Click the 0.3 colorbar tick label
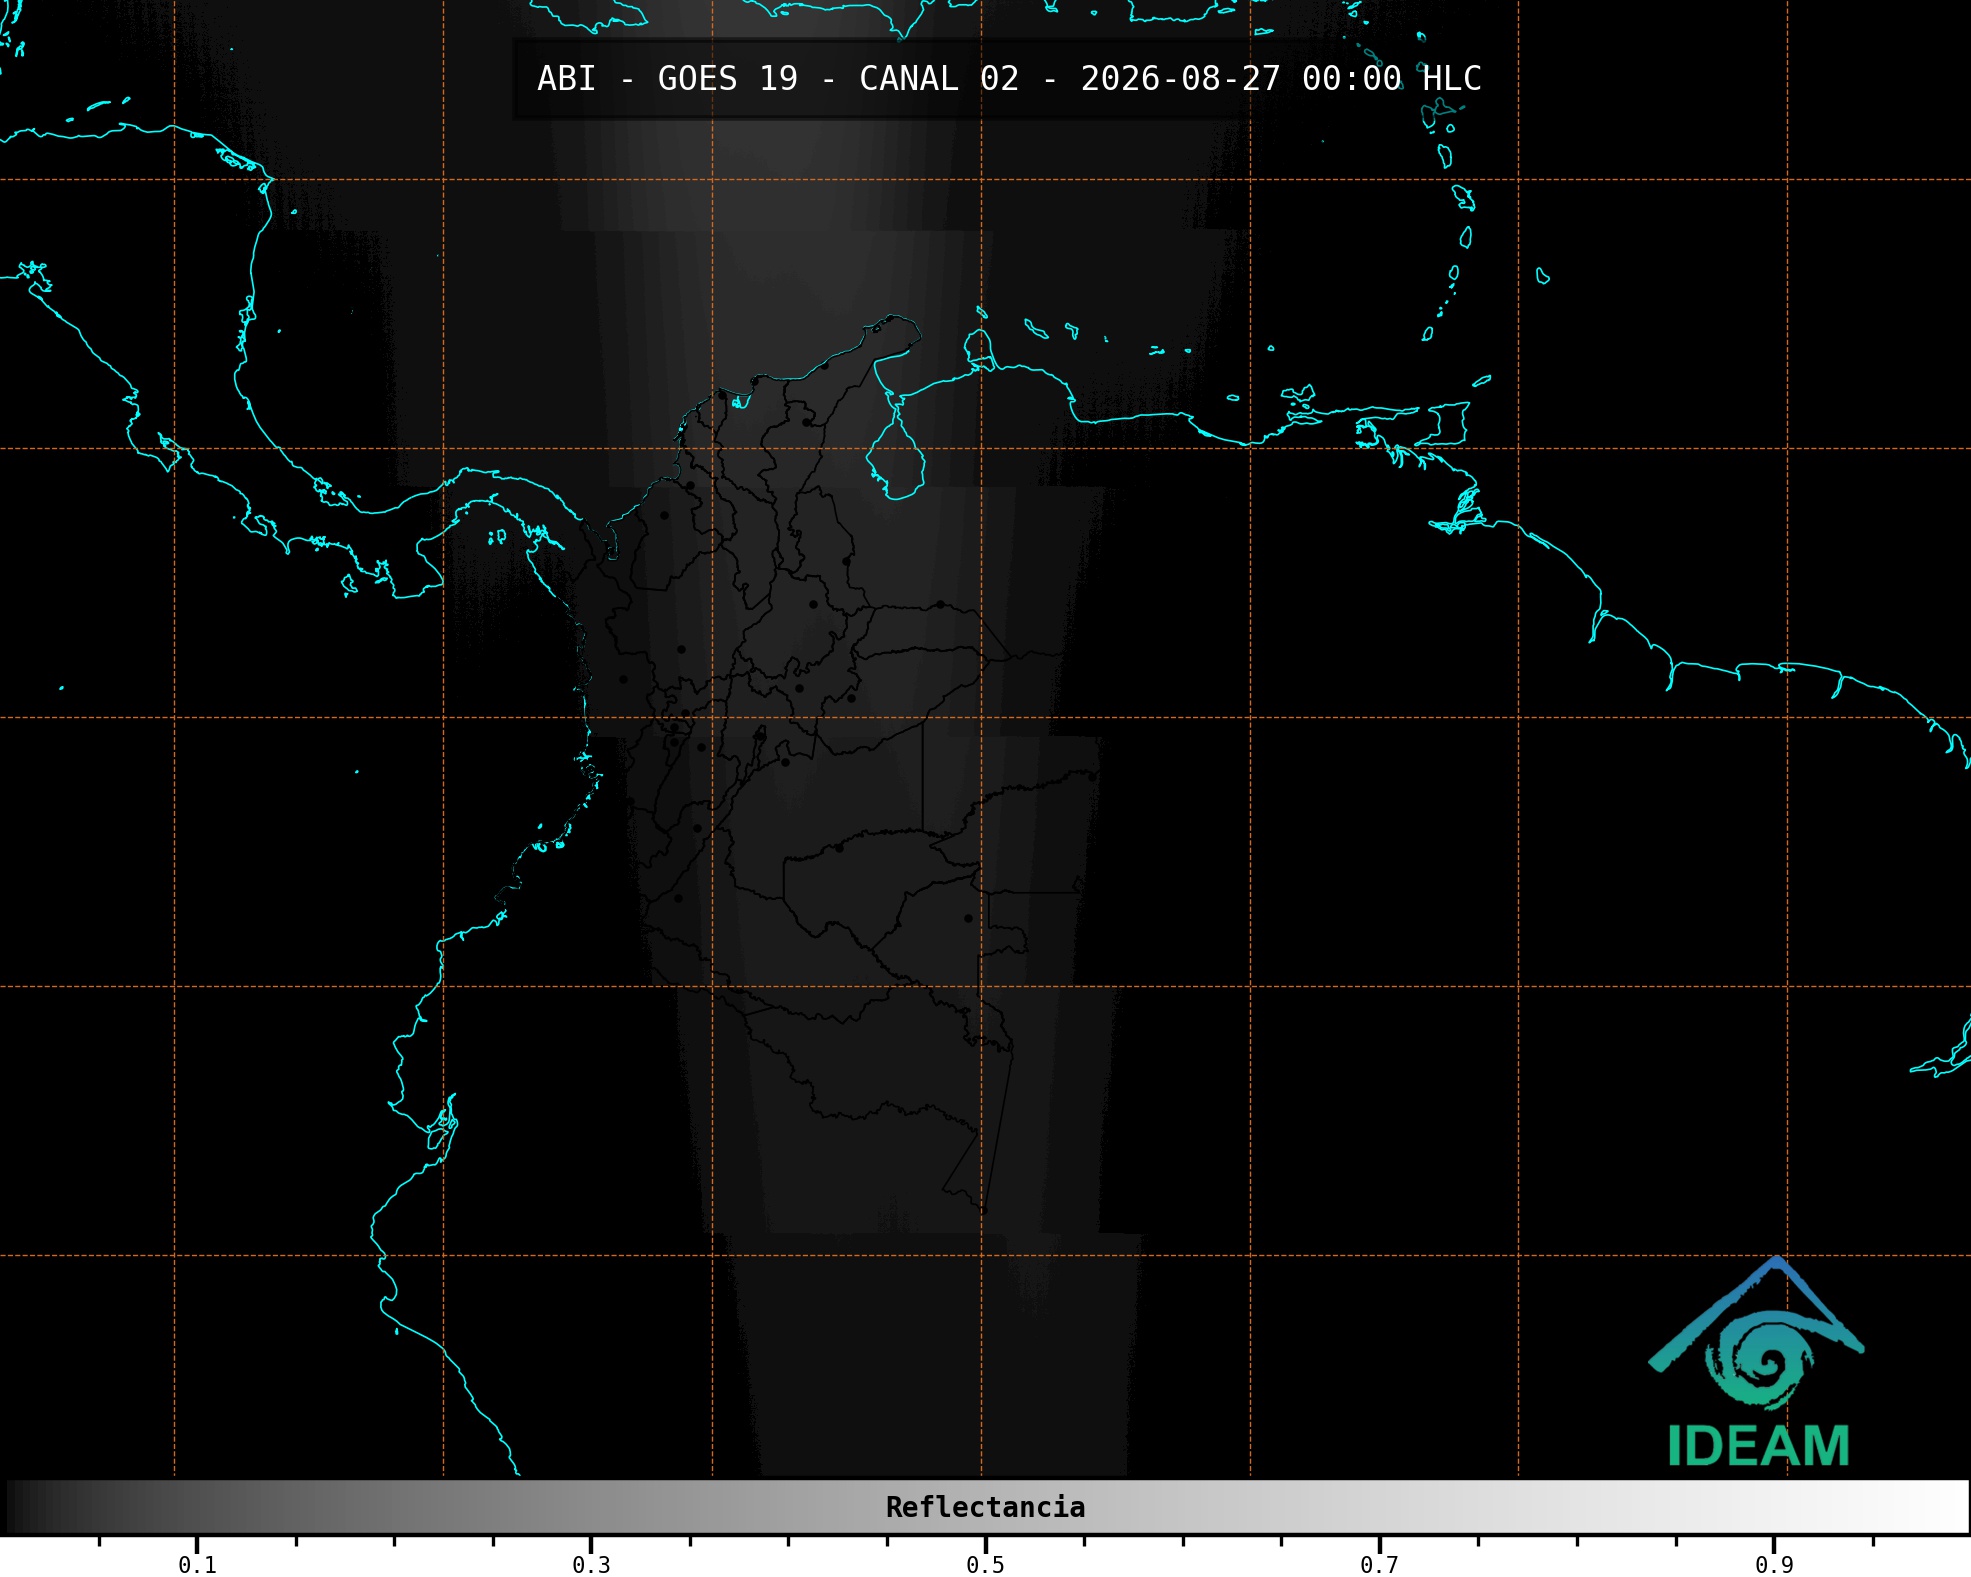The image size is (1971, 1577). point(591,1565)
